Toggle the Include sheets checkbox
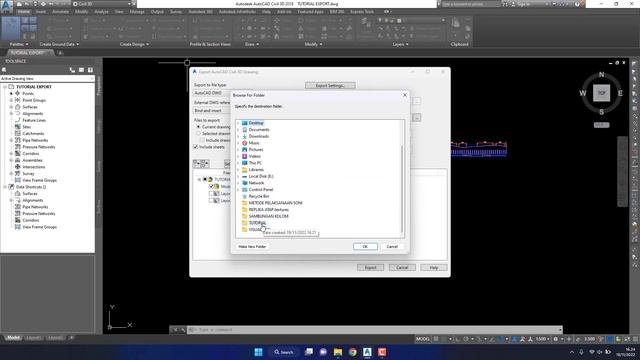The image size is (640, 360). (196, 147)
